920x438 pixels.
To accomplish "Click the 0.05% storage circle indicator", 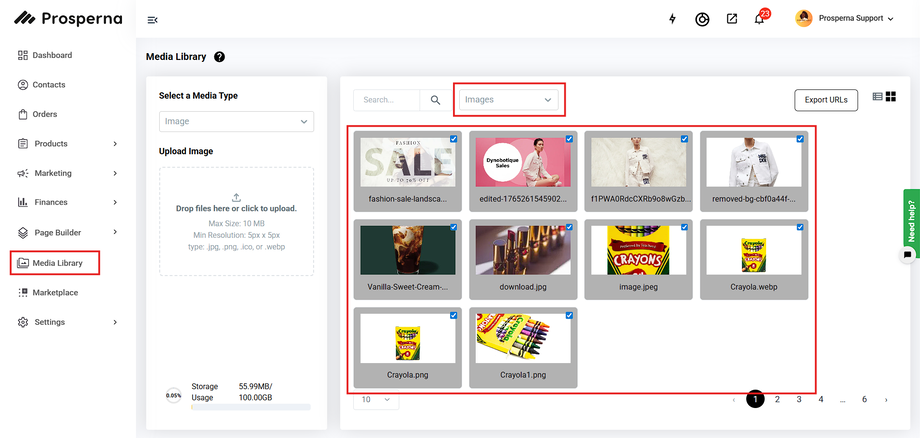I will click(174, 395).
